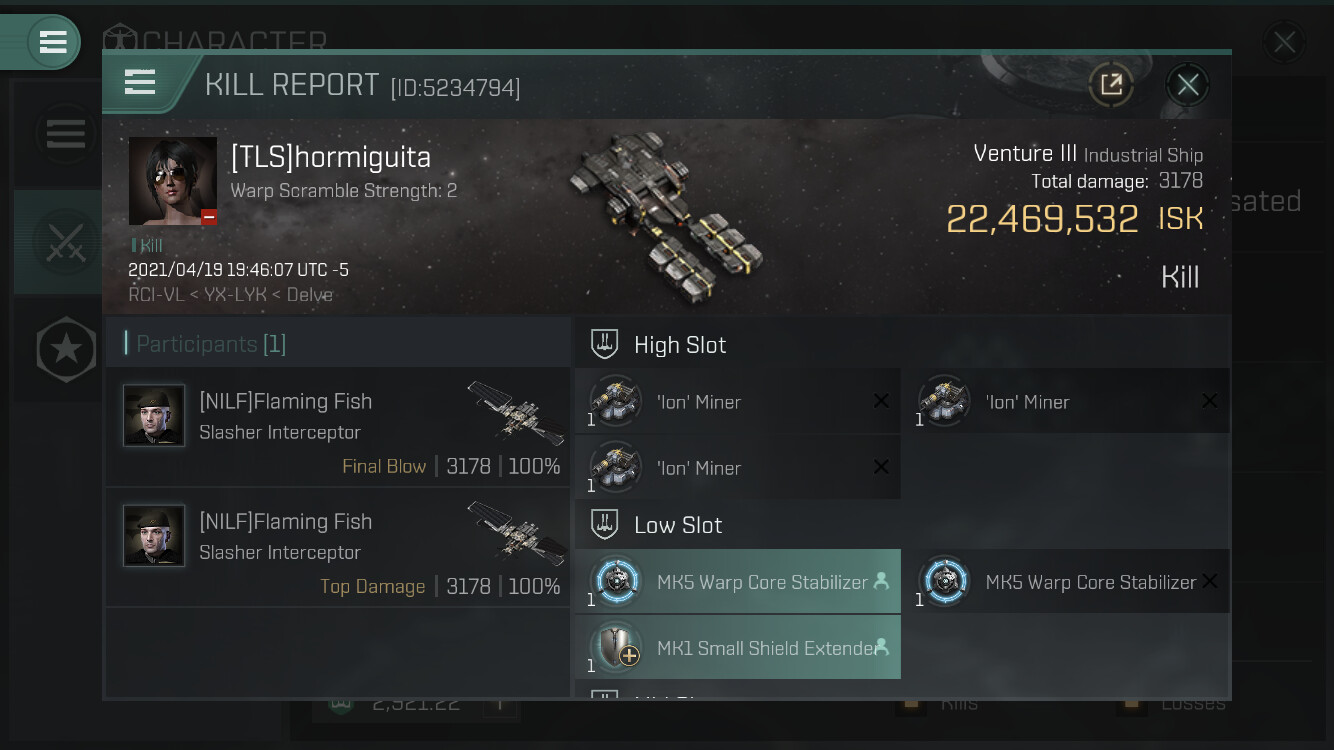The width and height of the screenshot is (1334, 750).
Task: Click the background character sidebar list icon
Action: [x=66, y=133]
